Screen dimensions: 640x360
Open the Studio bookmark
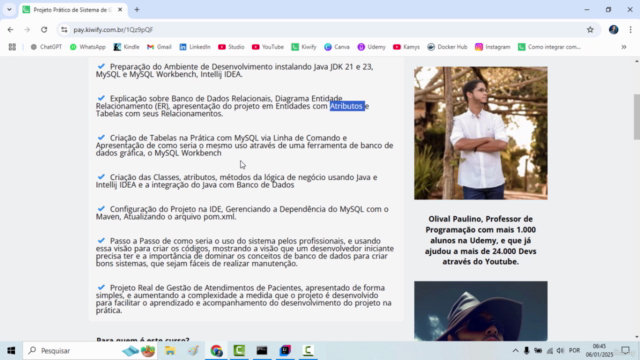pyautogui.click(x=231, y=47)
